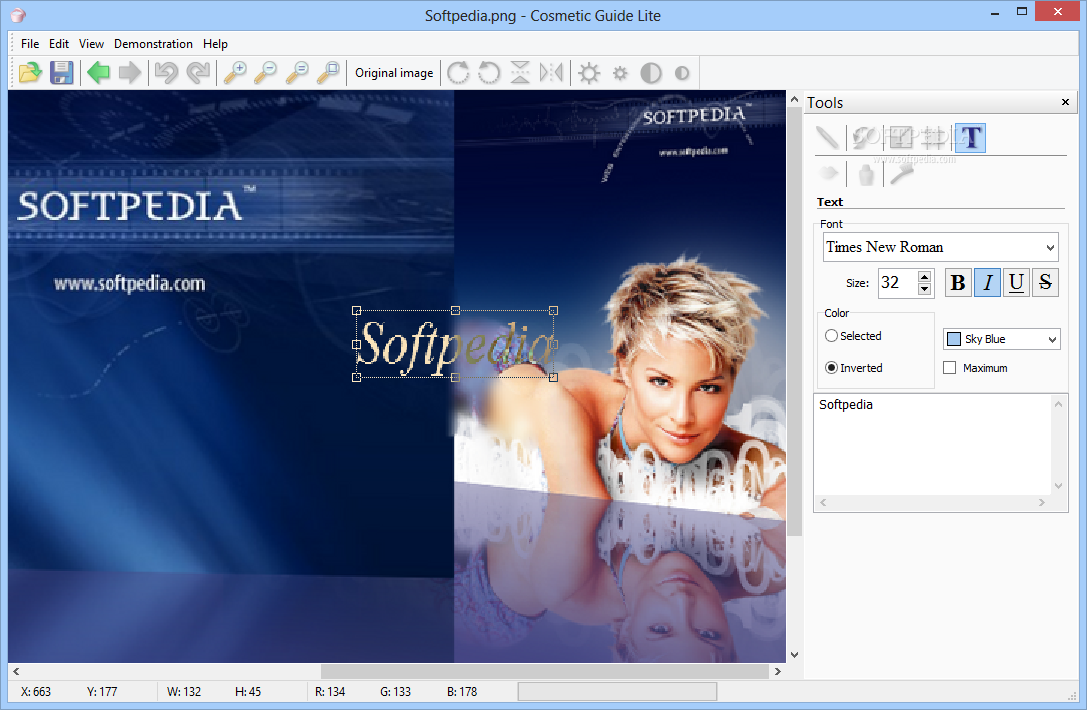Increase contrast with the large half-circle icon

651,73
